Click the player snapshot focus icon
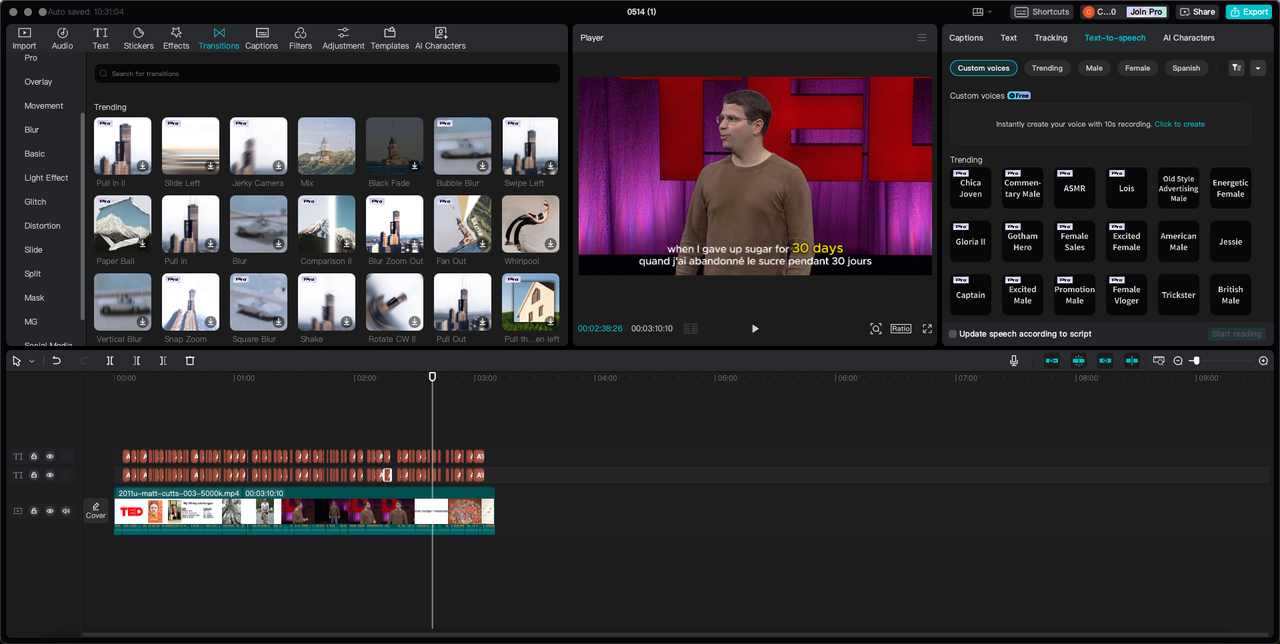 pos(876,328)
